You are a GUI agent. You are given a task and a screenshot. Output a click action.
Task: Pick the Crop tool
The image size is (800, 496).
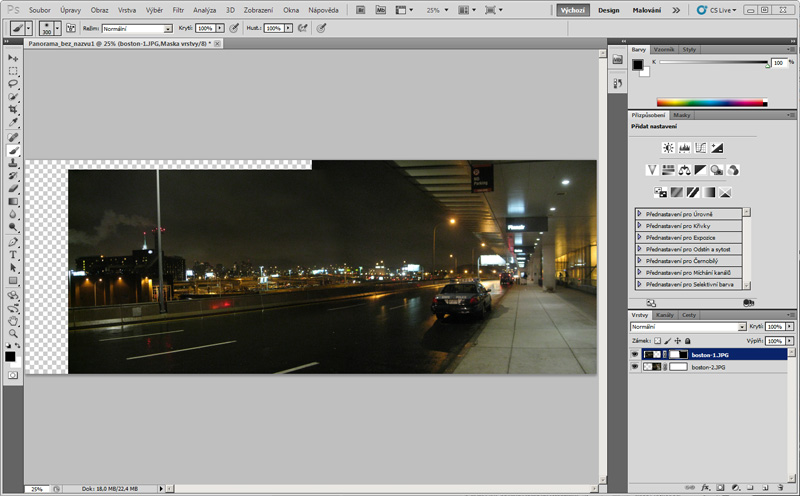[14, 110]
